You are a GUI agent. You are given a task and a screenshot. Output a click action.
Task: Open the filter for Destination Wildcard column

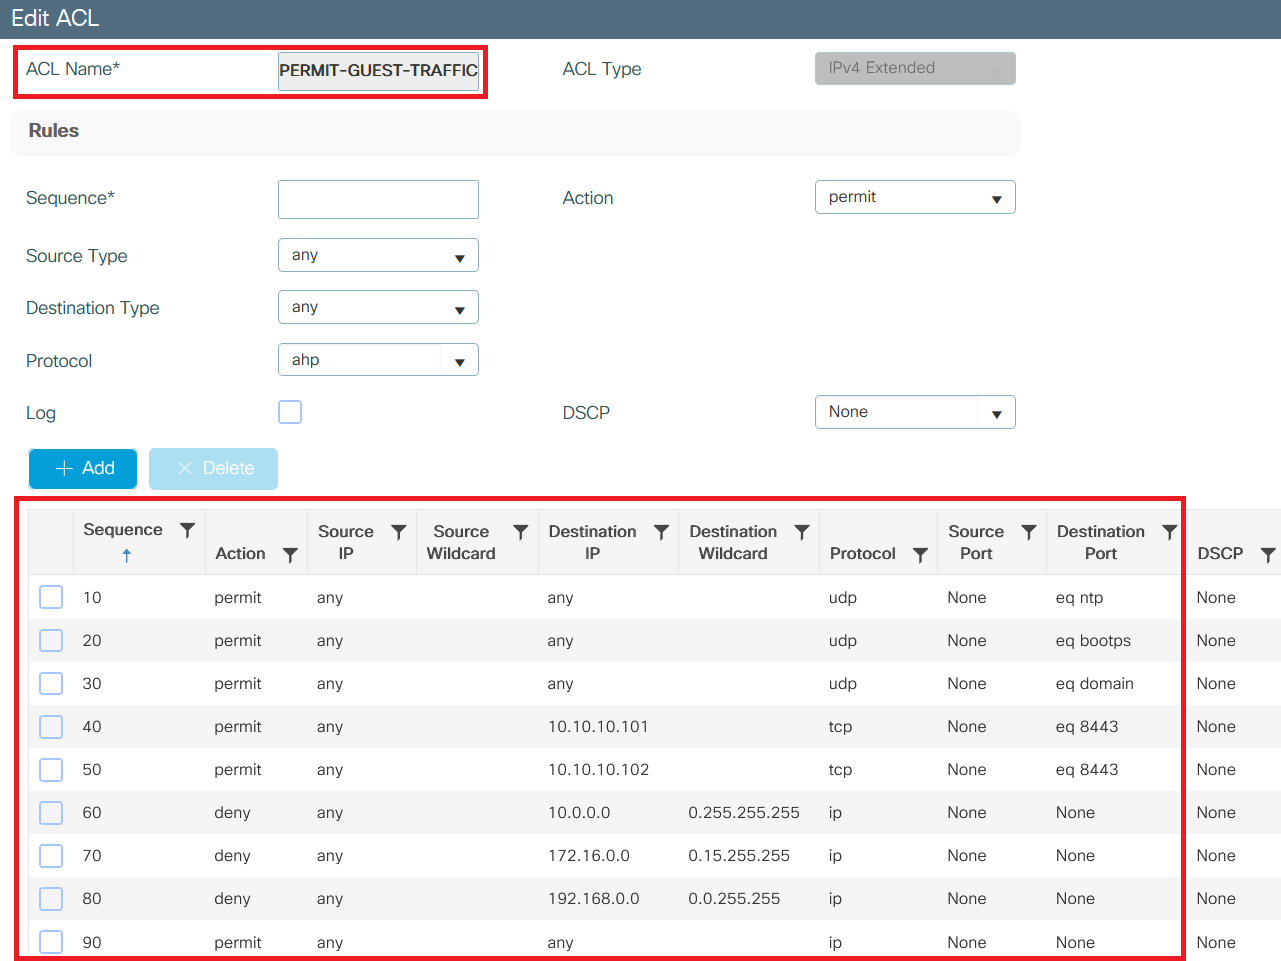pos(801,531)
